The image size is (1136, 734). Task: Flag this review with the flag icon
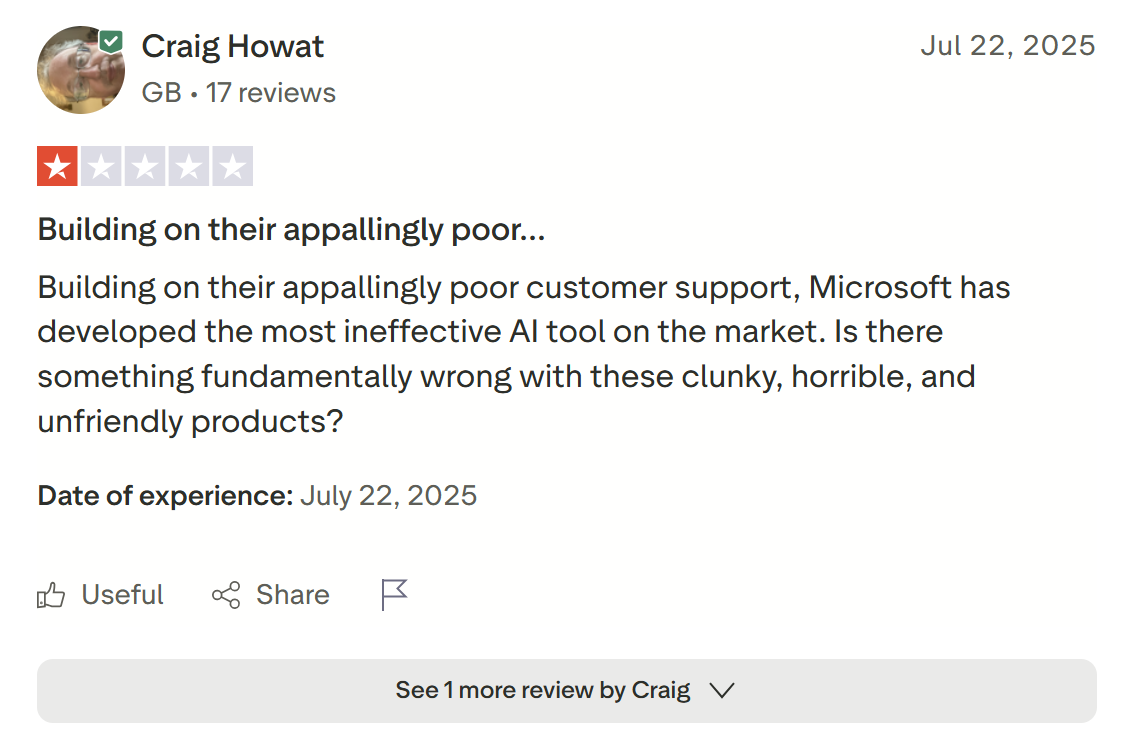(395, 595)
